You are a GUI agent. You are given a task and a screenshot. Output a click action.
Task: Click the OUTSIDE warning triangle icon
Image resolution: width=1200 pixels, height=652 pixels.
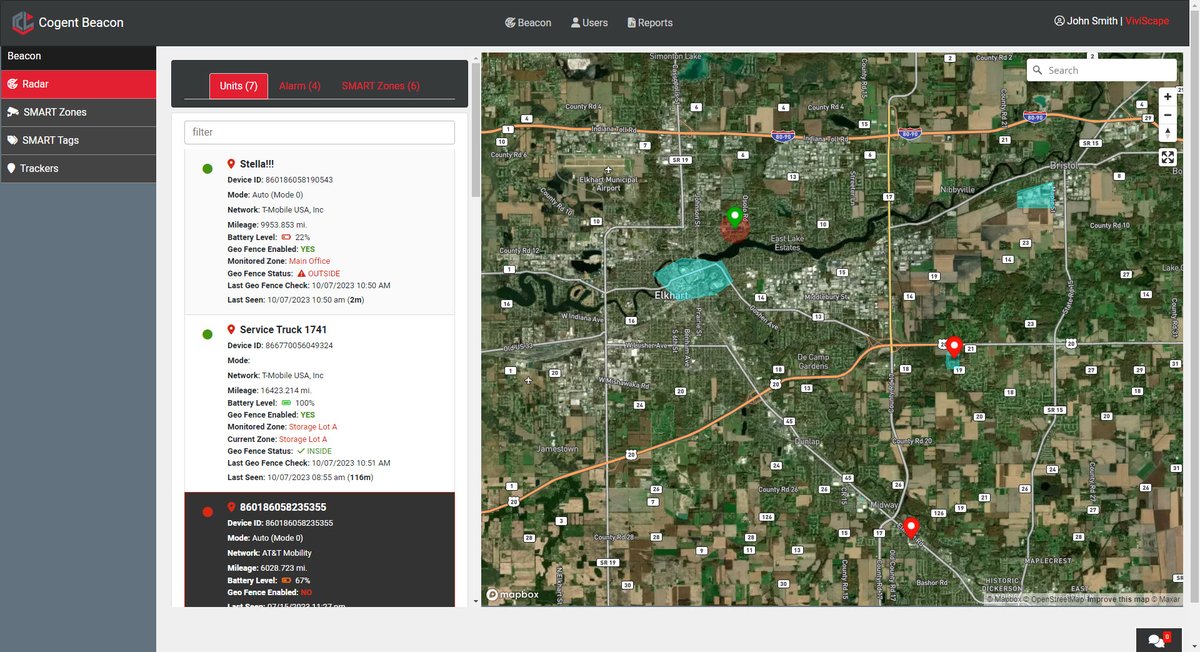(x=301, y=273)
